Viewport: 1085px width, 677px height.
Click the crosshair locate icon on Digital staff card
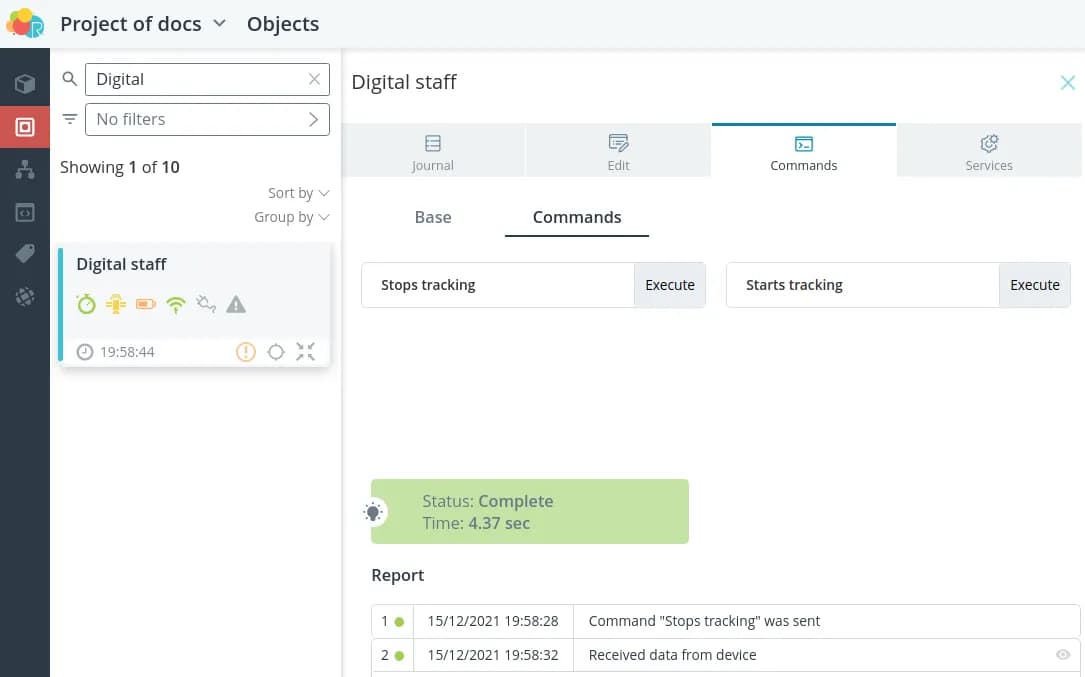coord(276,351)
